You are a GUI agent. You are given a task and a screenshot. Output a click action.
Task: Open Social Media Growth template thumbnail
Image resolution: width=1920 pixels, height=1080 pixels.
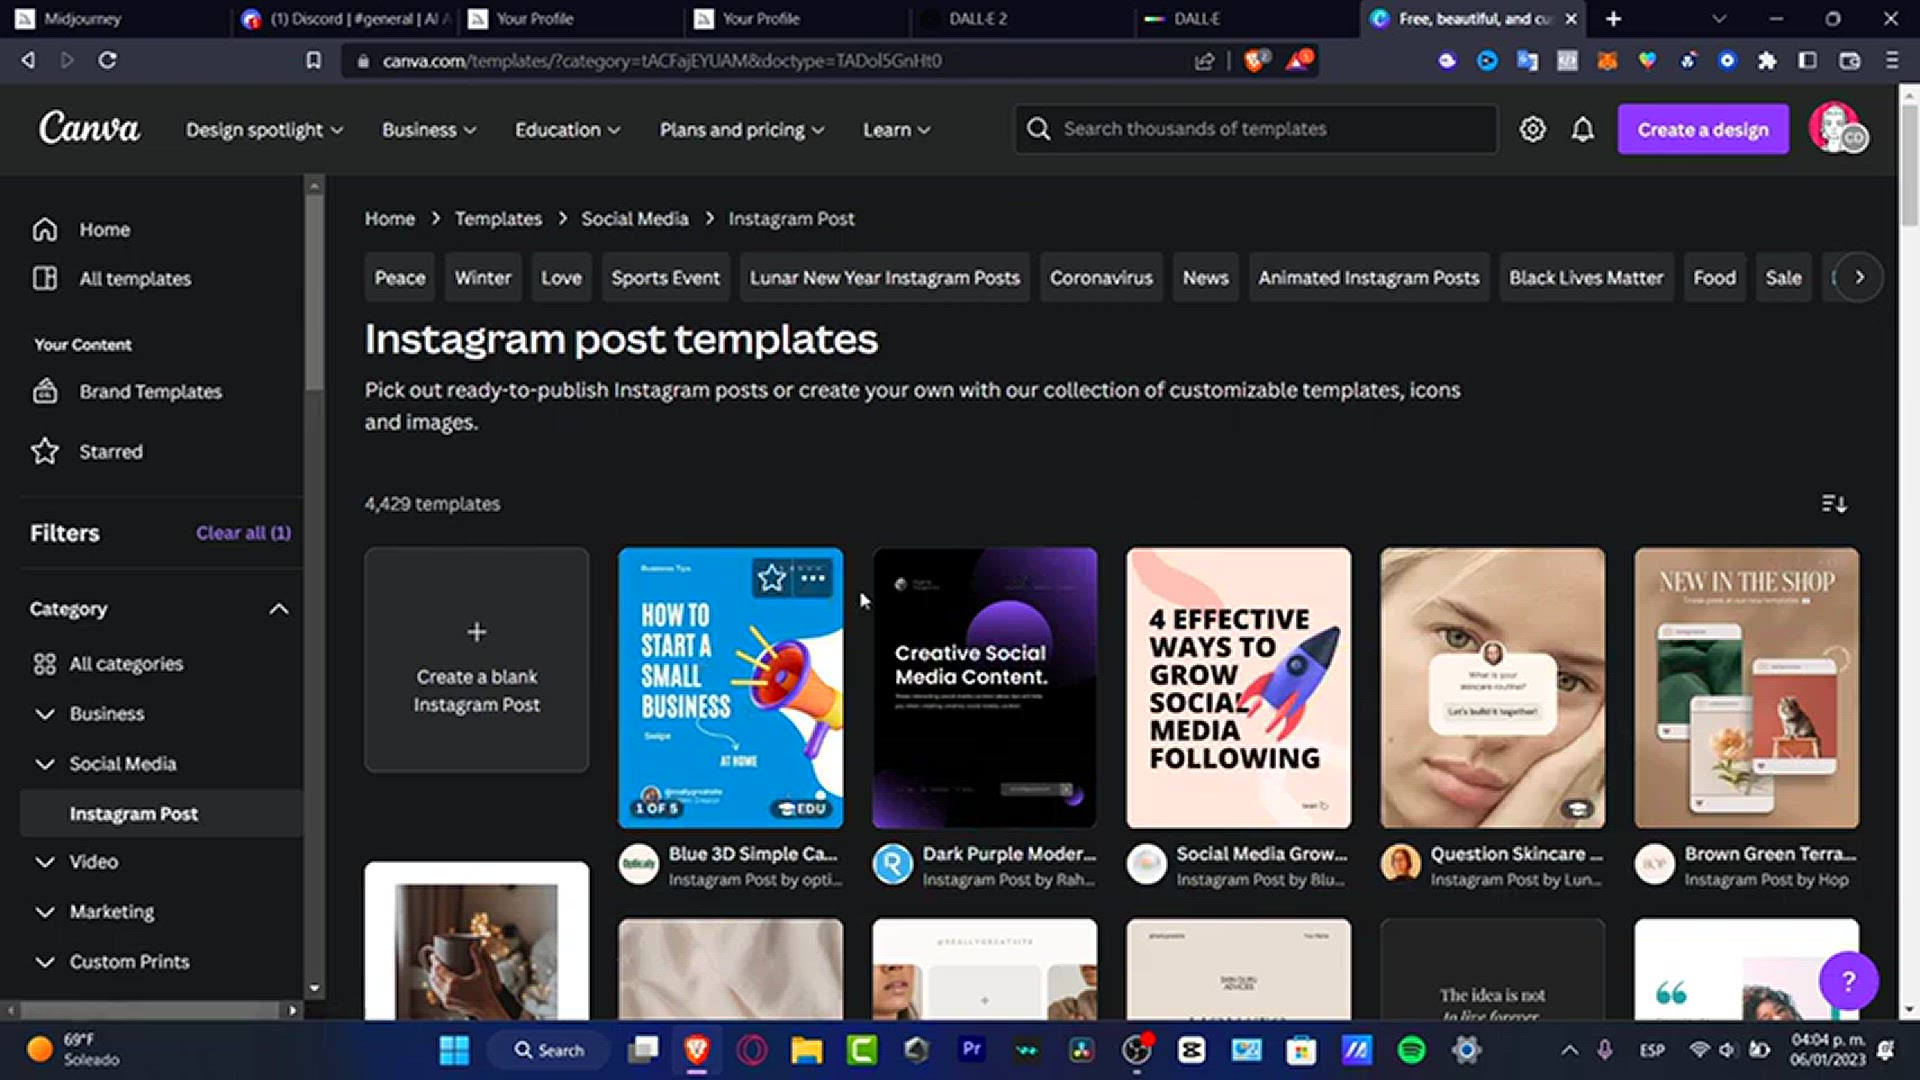[x=1239, y=688]
